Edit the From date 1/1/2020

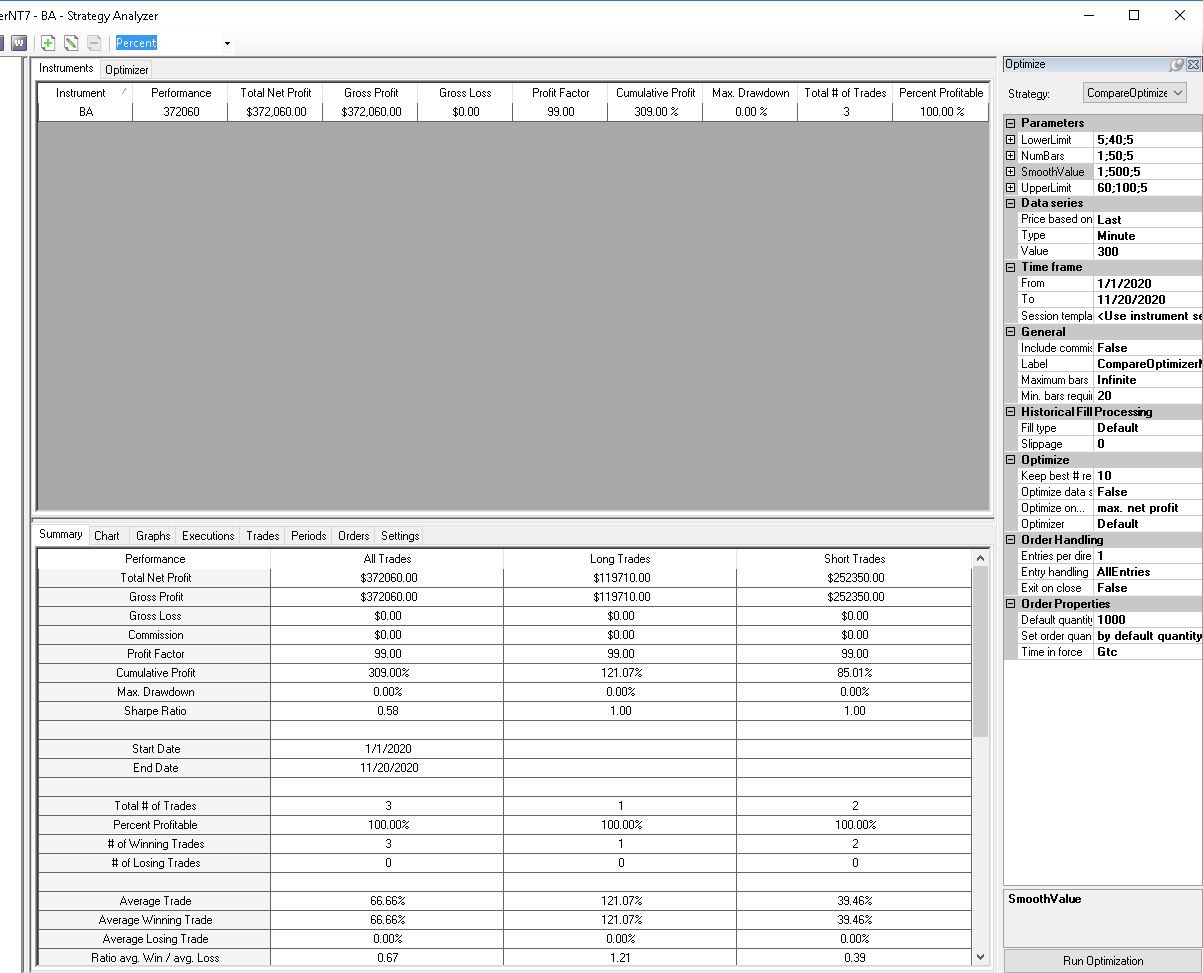click(1148, 284)
